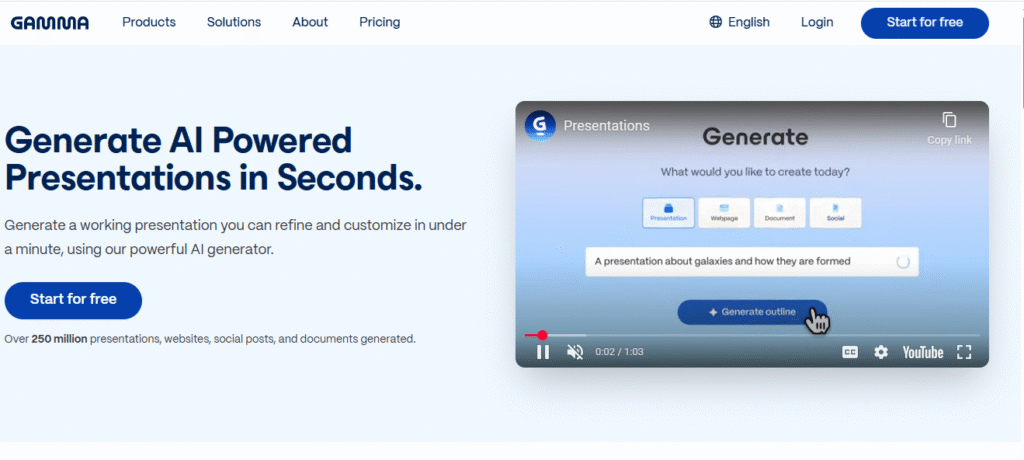Viewport: 1024px width, 460px height.
Task: Select the Presentation option in the video
Action: [669, 213]
